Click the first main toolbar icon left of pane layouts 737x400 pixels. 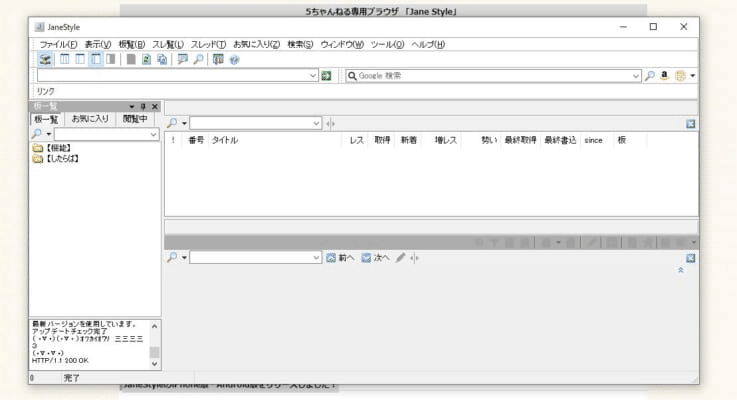(46, 60)
